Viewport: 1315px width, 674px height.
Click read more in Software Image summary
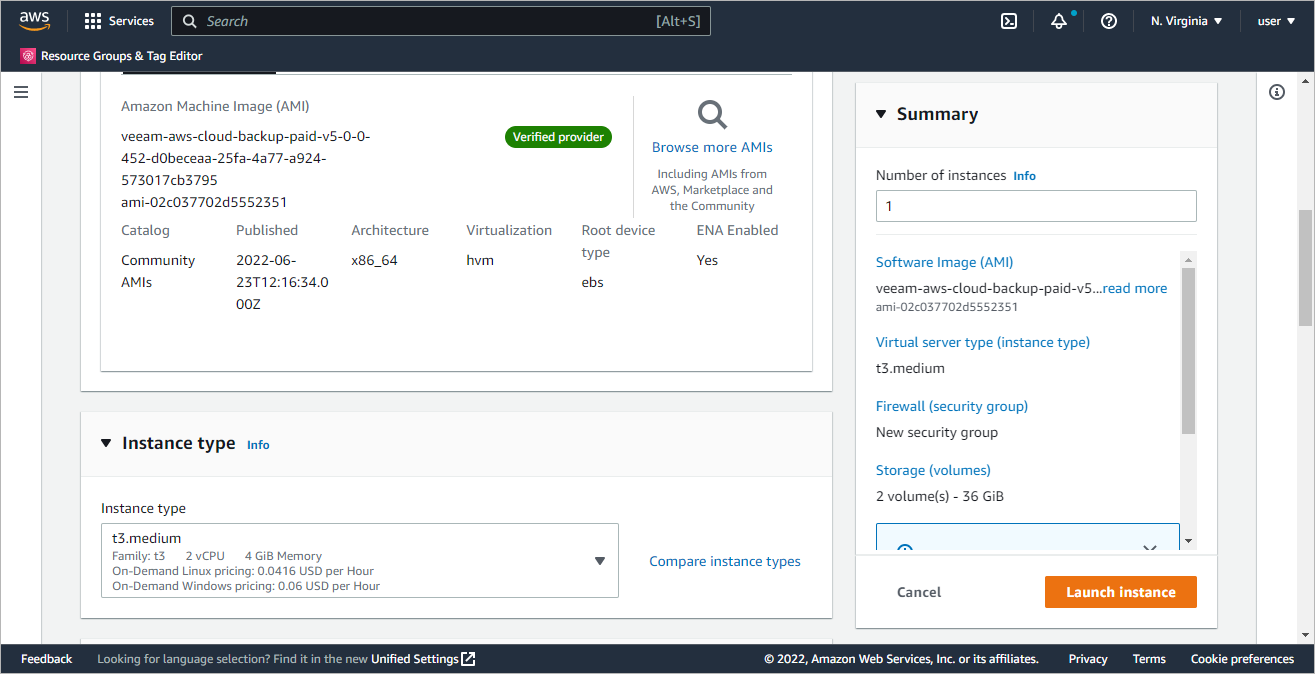(1135, 288)
